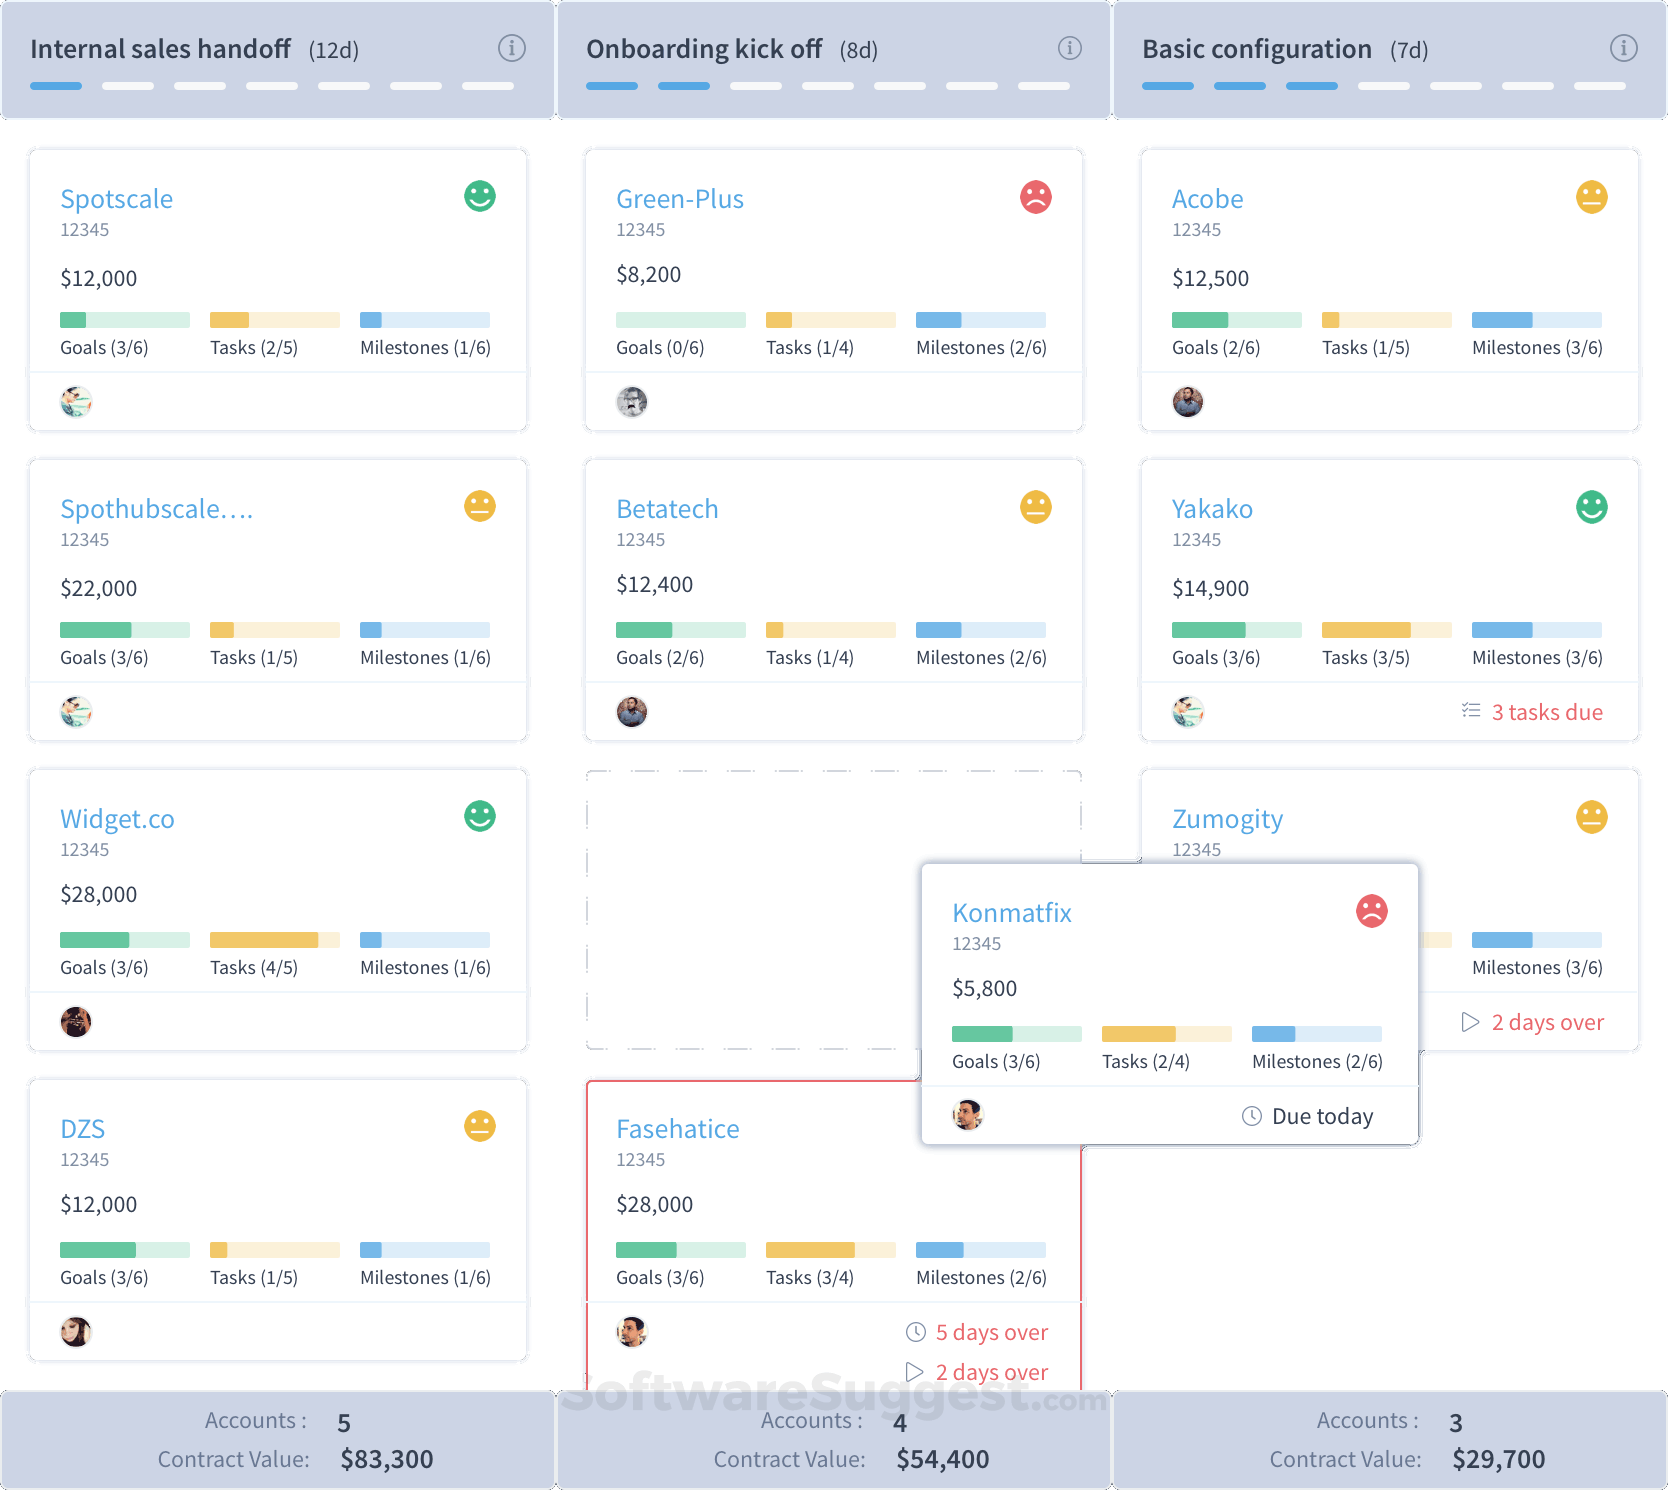Screen dimensions: 1668x1490
Task: Open info icon for Internal sales handoff
Action: [x=512, y=48]
